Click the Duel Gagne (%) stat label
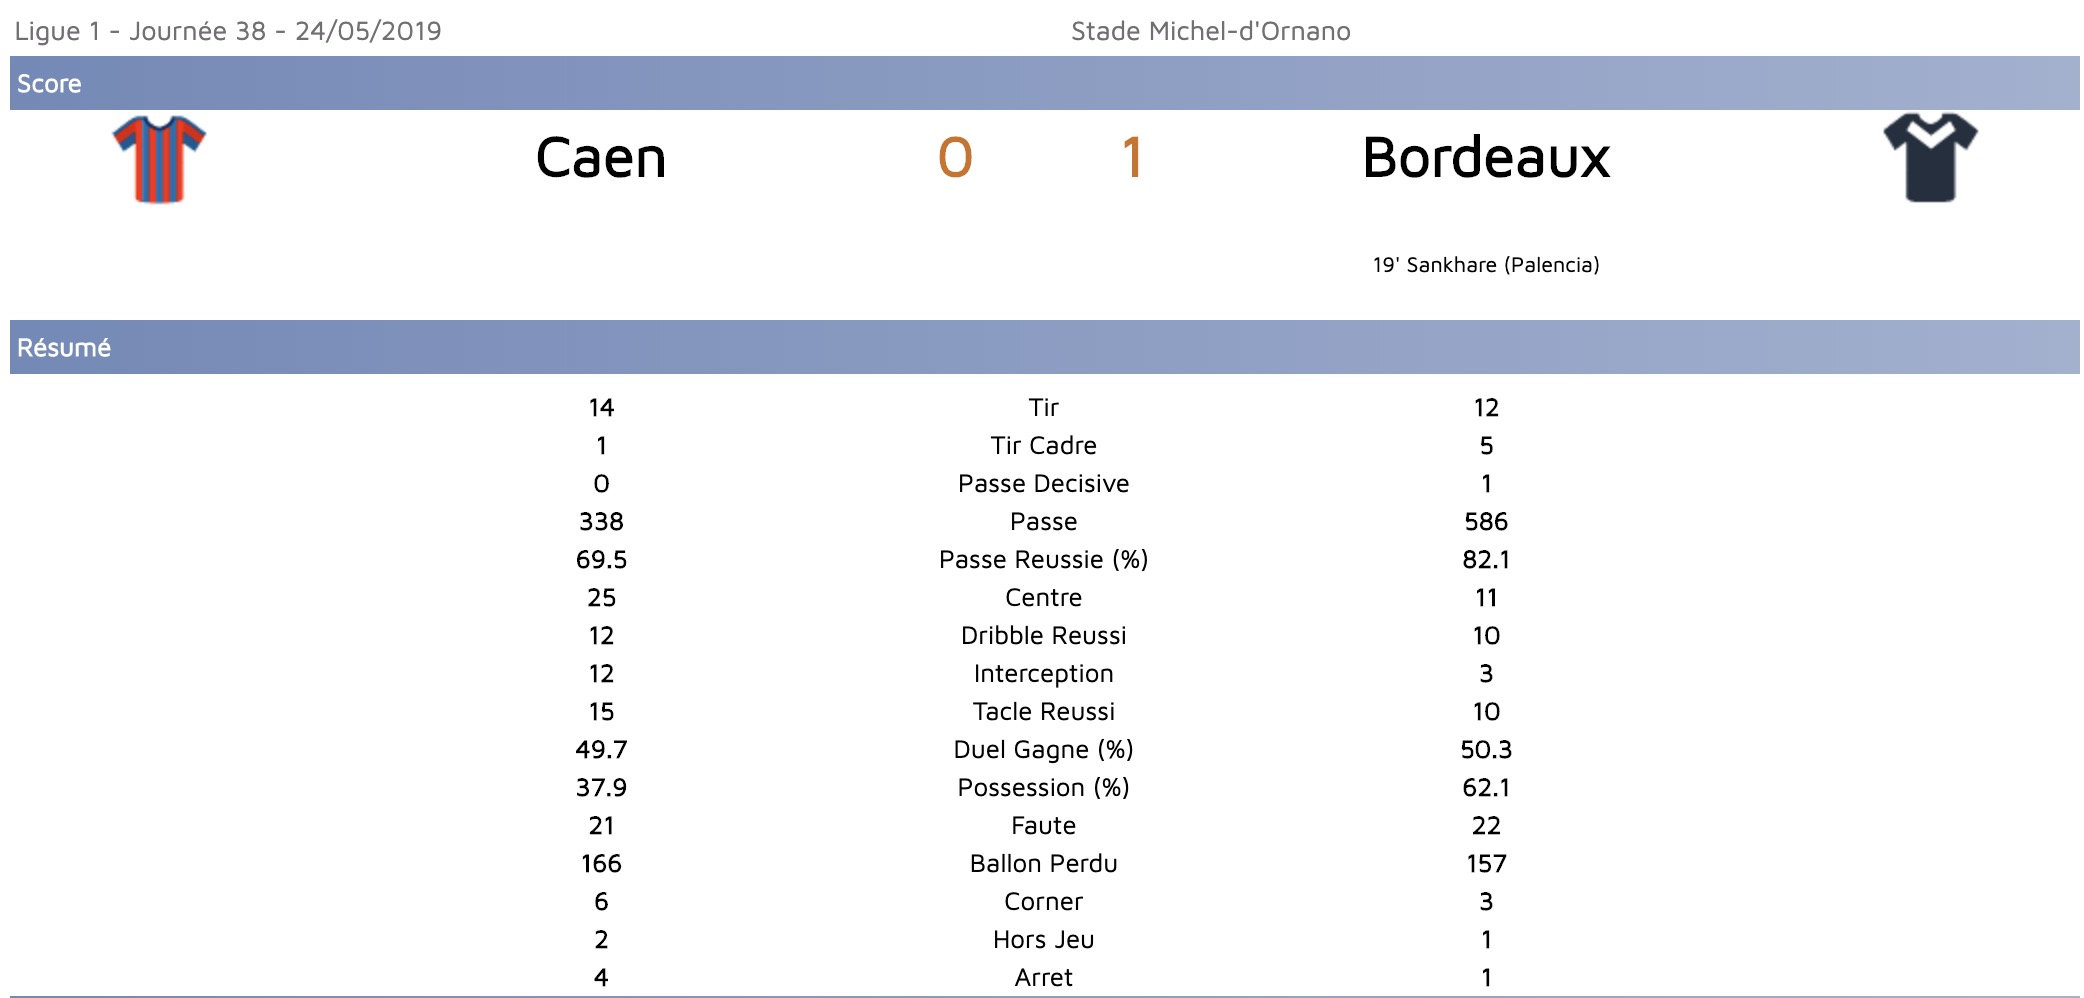This screenshot has height=998, width=2084. click(x=1043, y=750)
